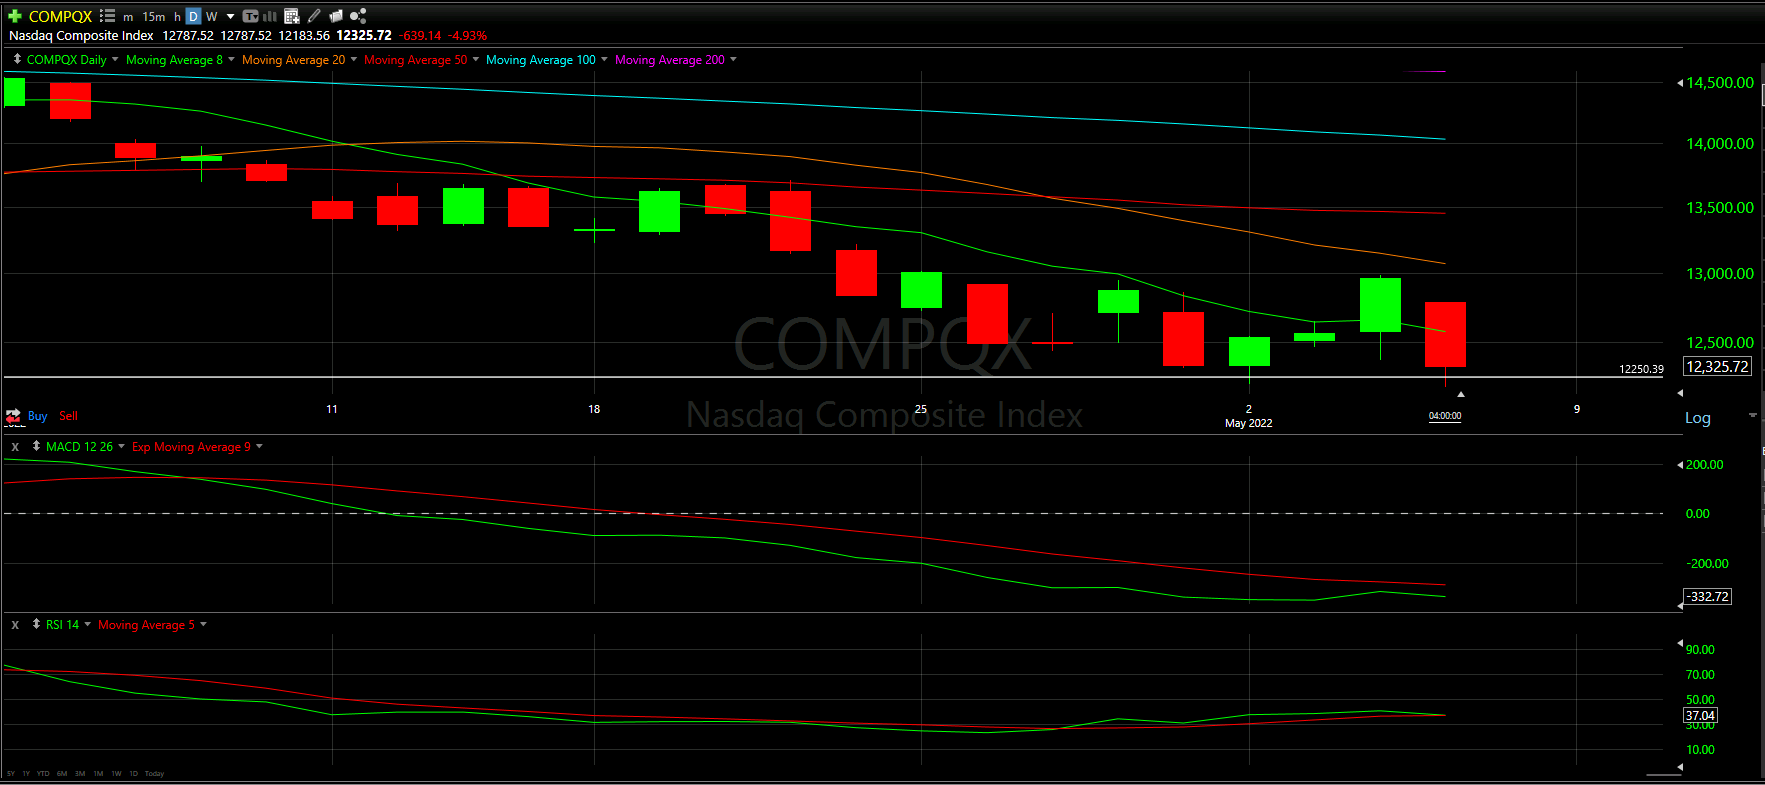Click the share chart icon
This screenshot has width=1765, height=785.
click(358, 16)
